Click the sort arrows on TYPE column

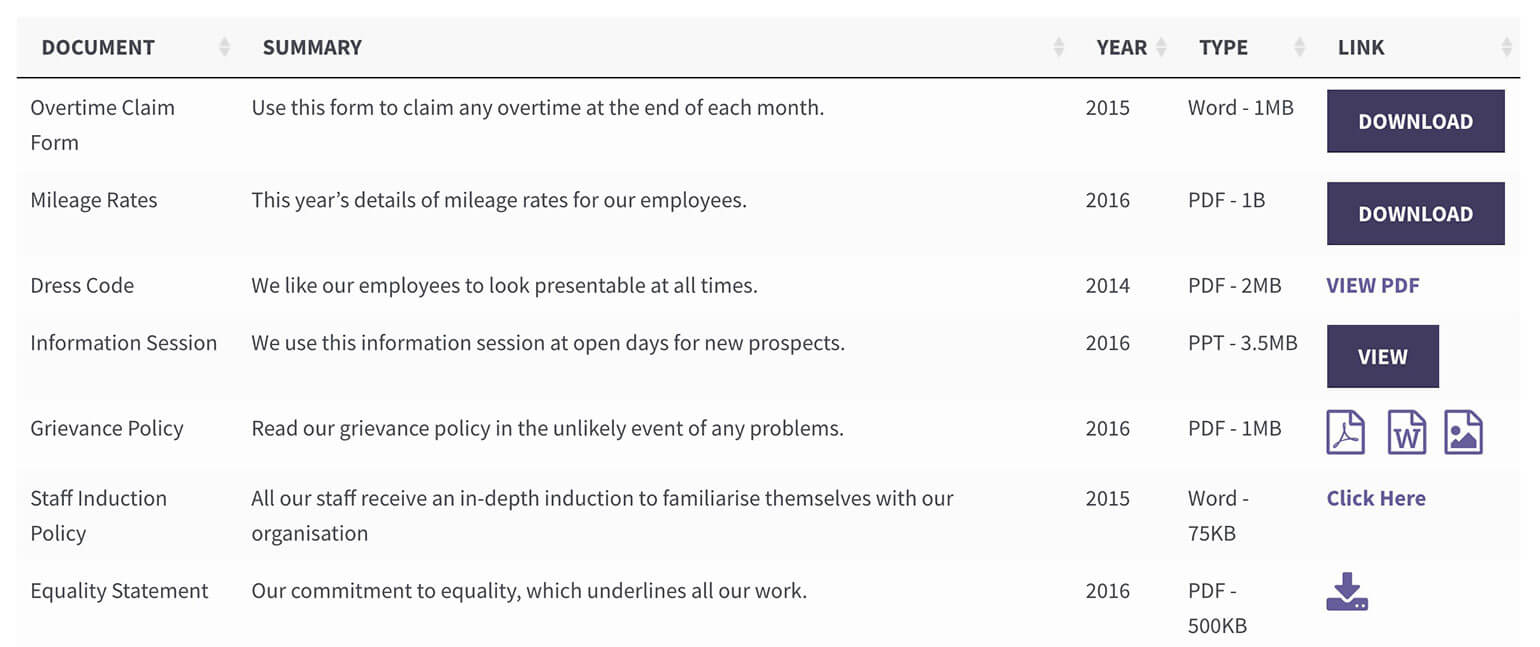click(x=1298, y=45)
